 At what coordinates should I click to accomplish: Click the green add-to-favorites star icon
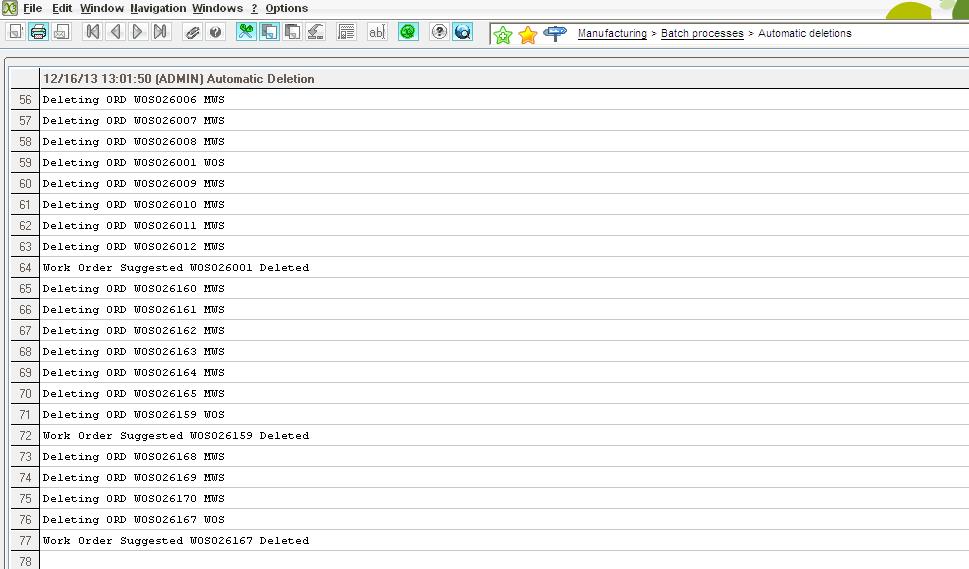pyautogui.click(x=503, y=35)
